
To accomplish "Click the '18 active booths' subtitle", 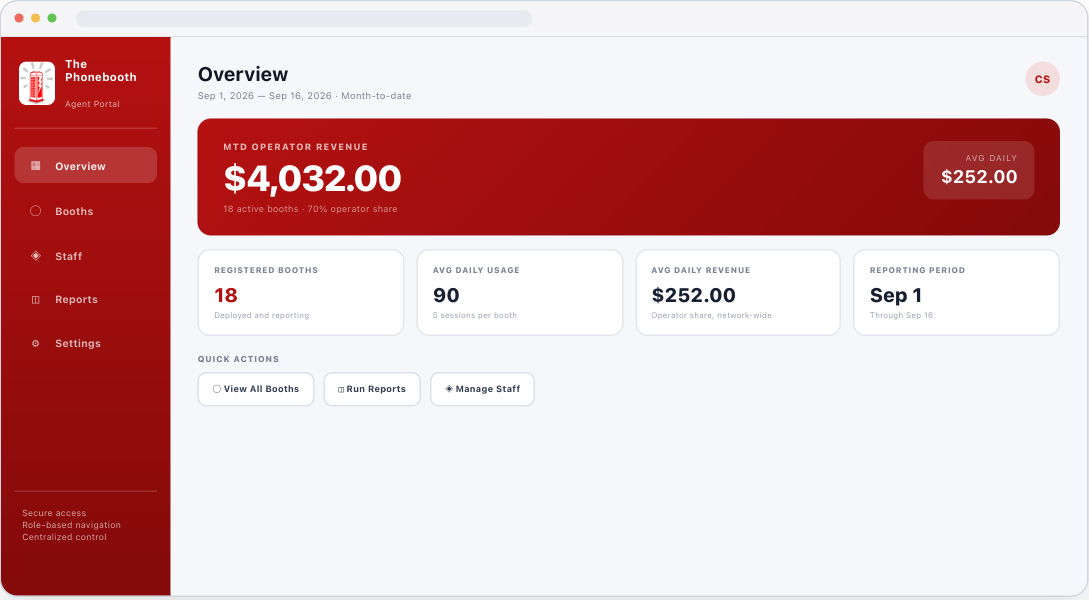I will (x=310, y=209).
